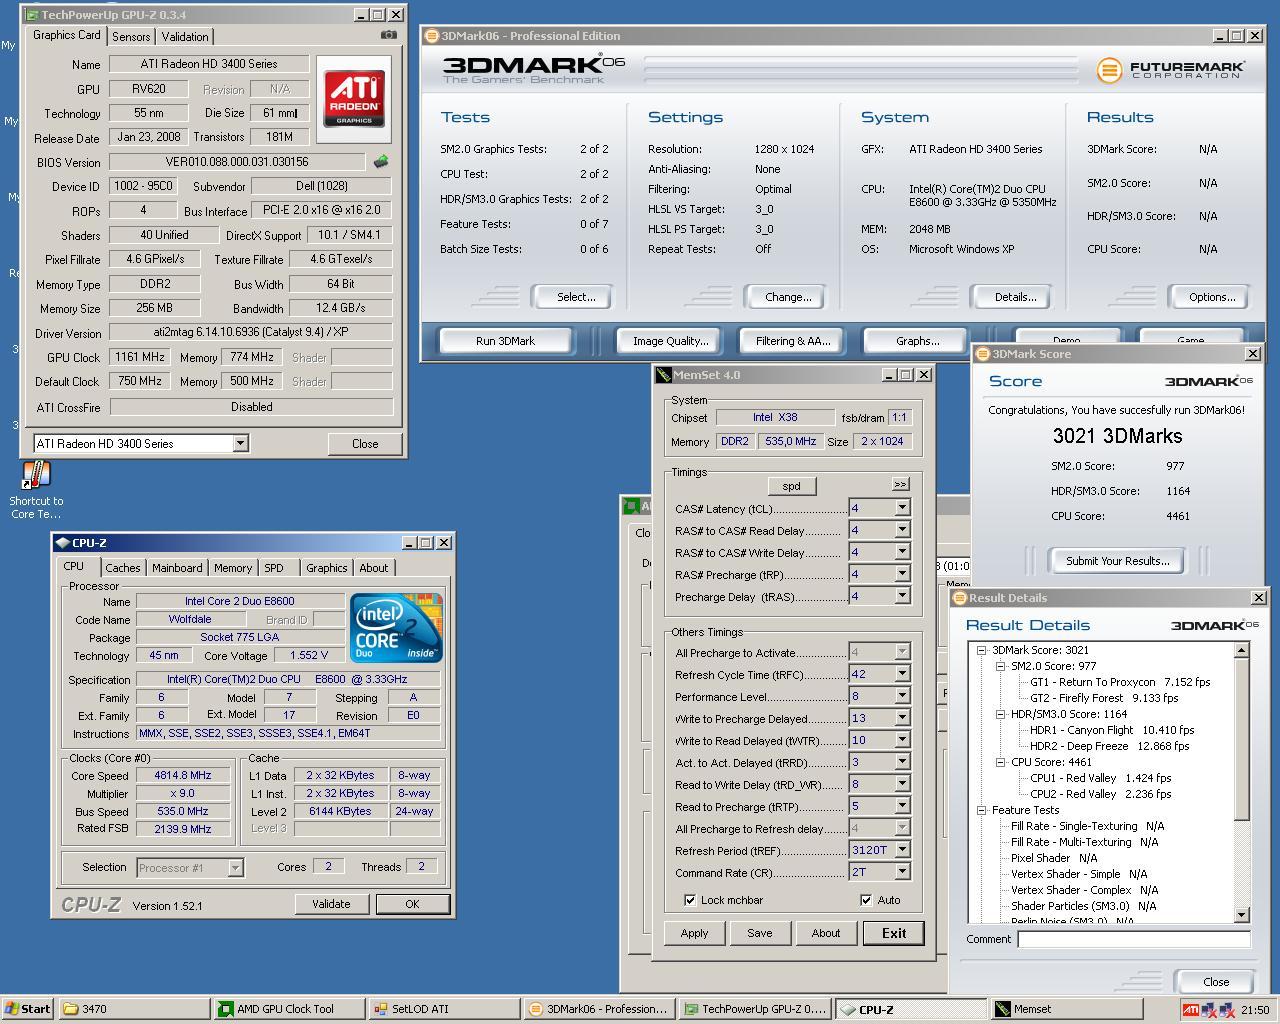Switch to SetLOD ATI in taskbar
Screen dimensions: 1280x1024
click(442, 1009)
